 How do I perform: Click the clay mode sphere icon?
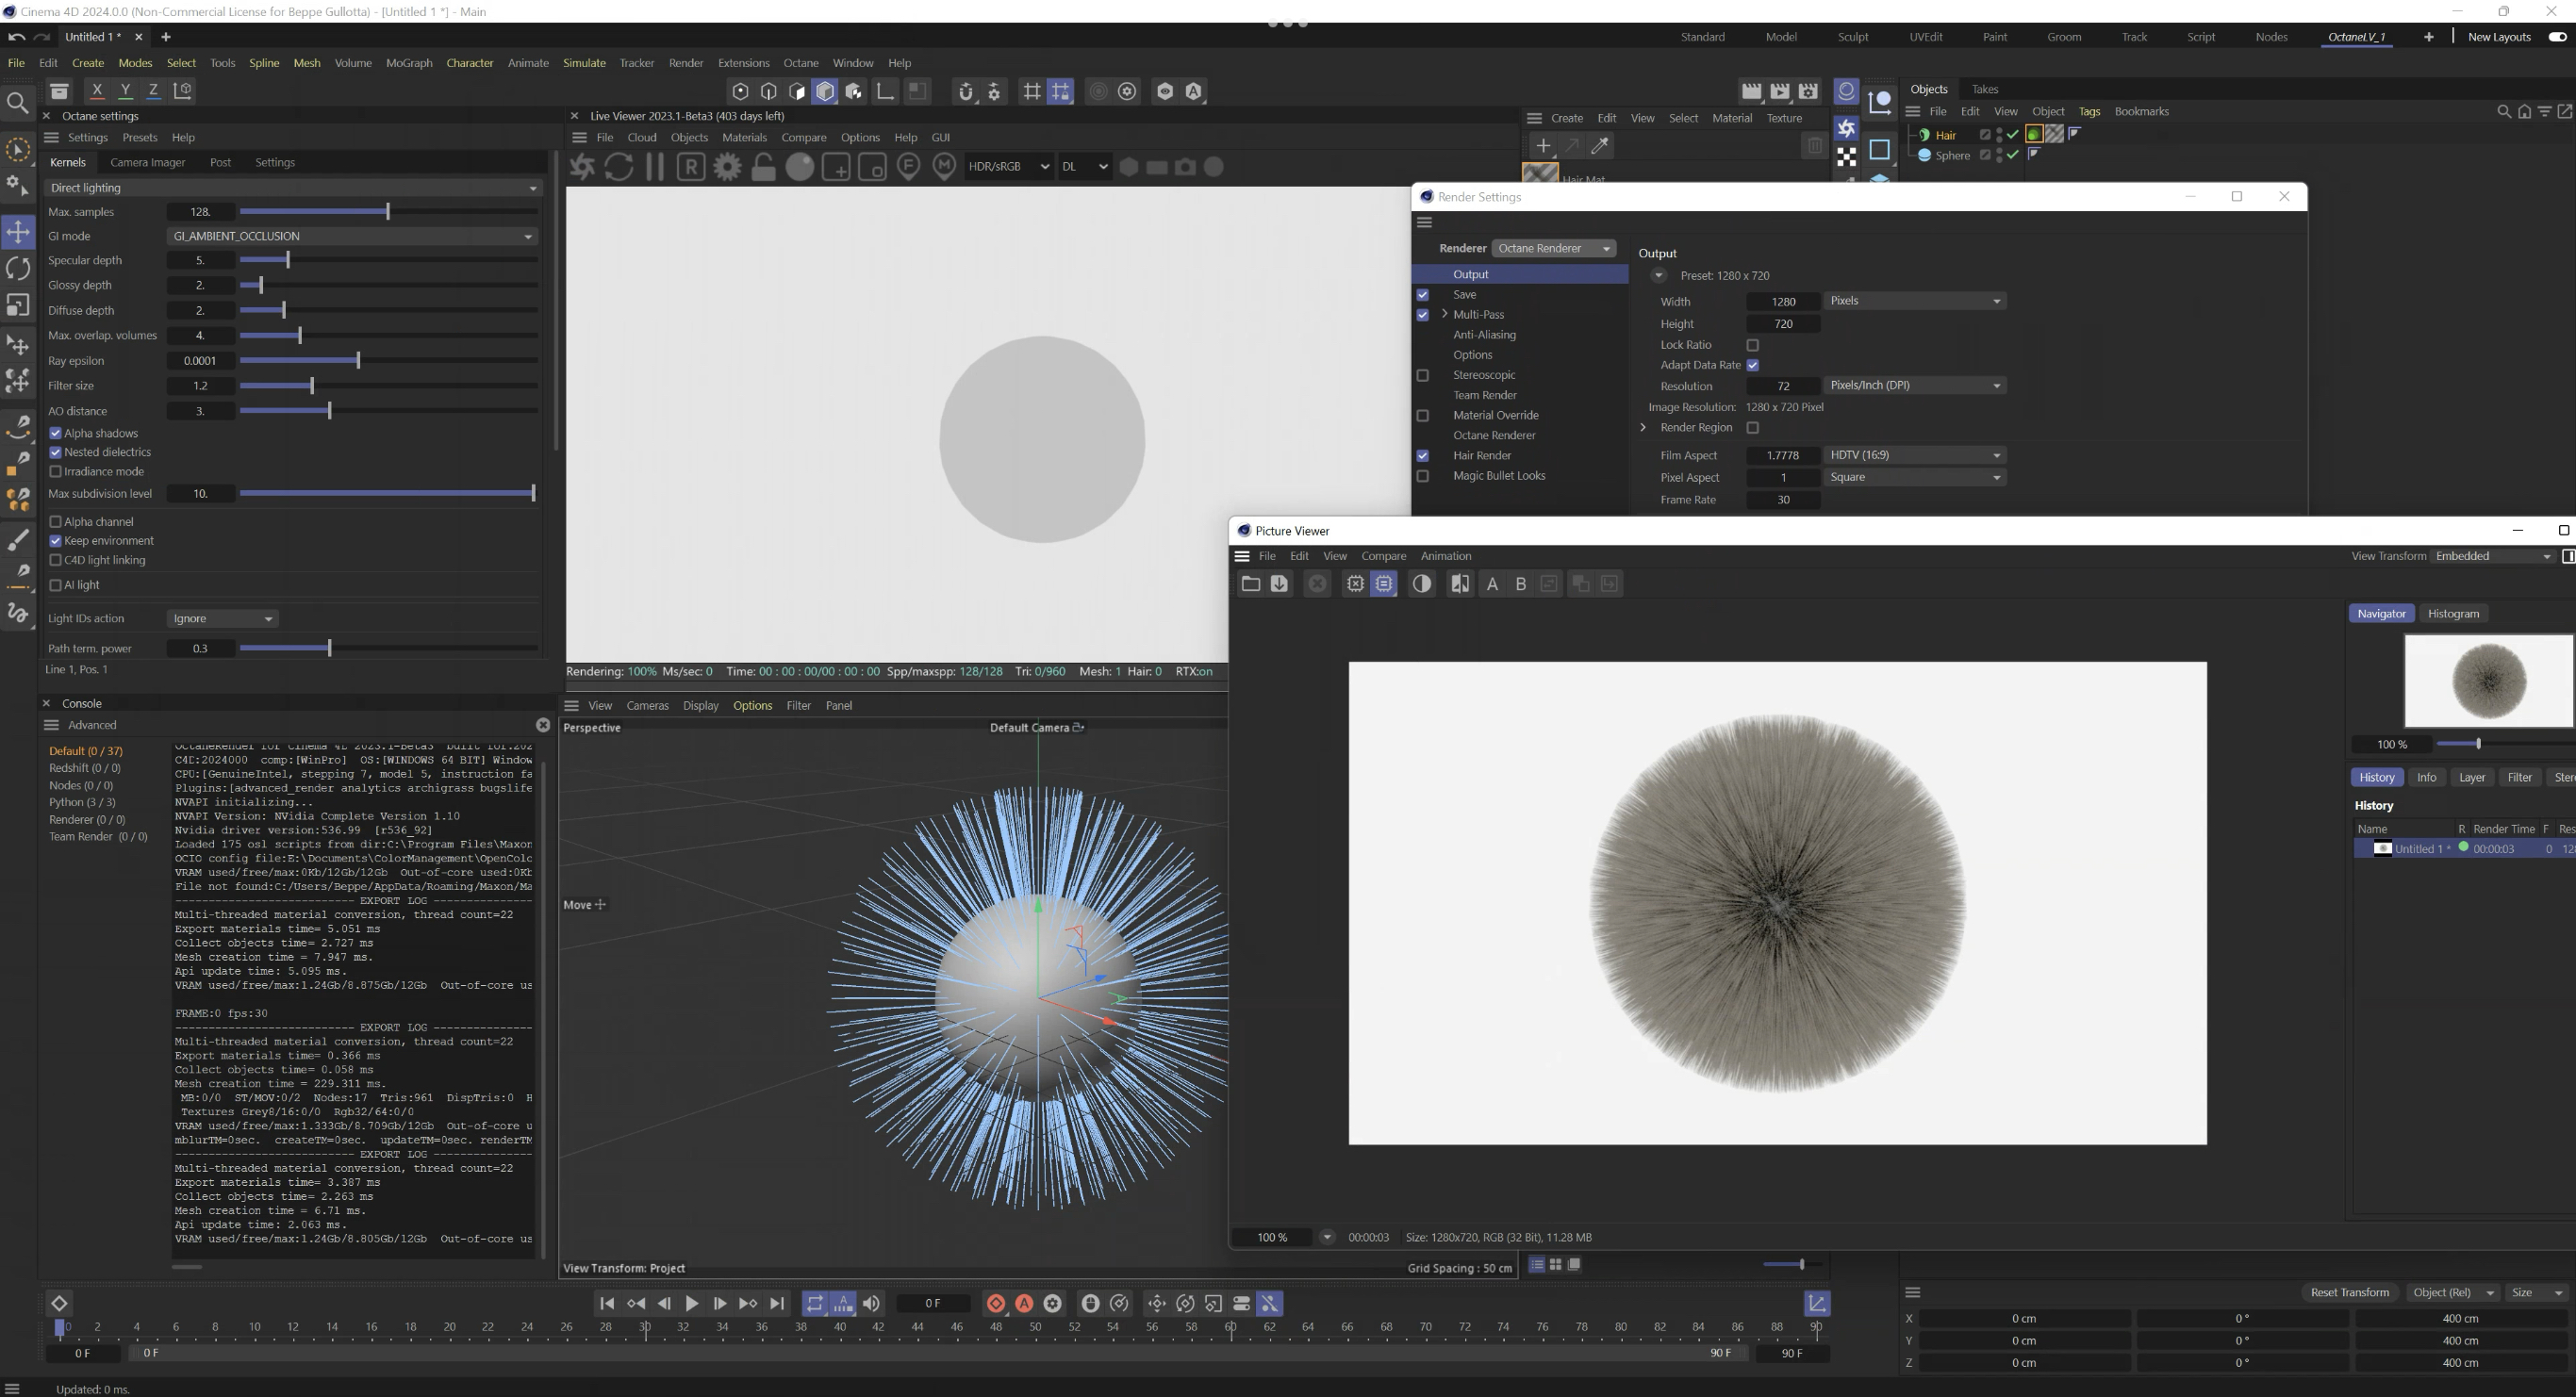pyautogui.click(x=800, y=167)
